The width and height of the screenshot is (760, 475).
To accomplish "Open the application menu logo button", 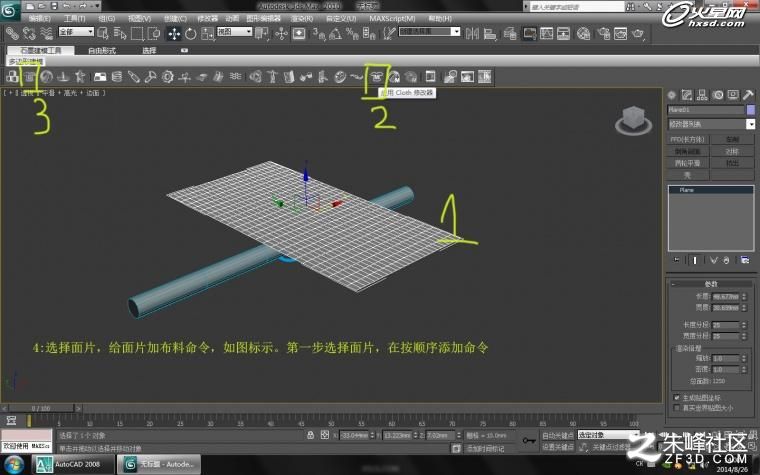I will [9, 11].
